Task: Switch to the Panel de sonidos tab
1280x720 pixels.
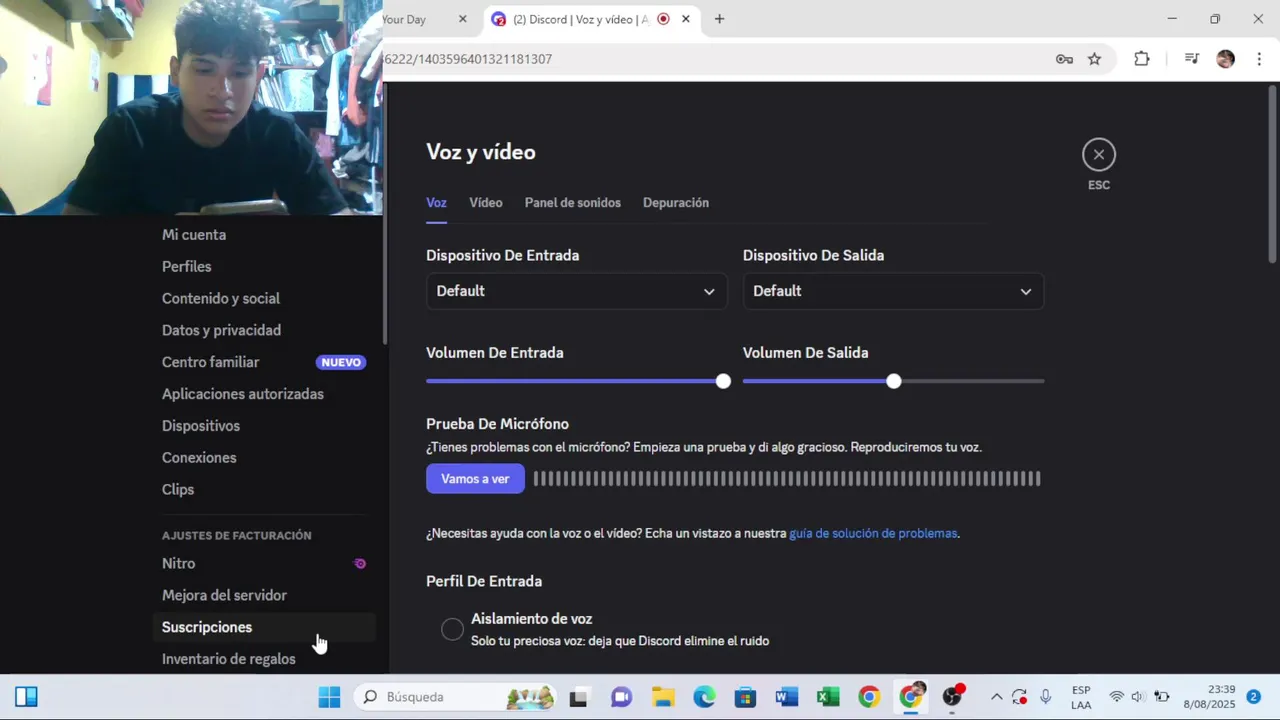Action: pos(573,203)
